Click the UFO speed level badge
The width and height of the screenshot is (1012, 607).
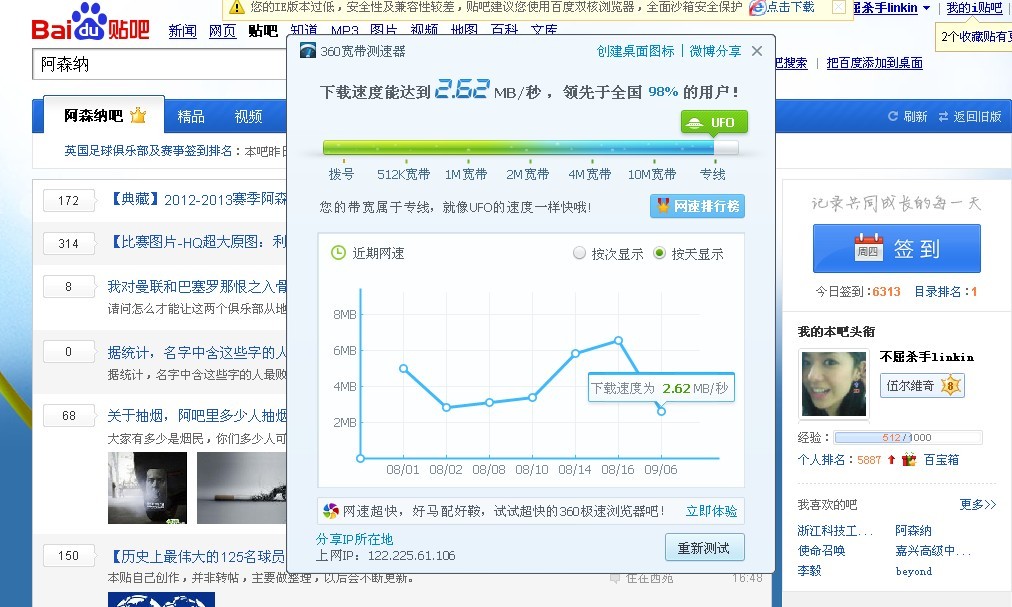pos(714,122)
